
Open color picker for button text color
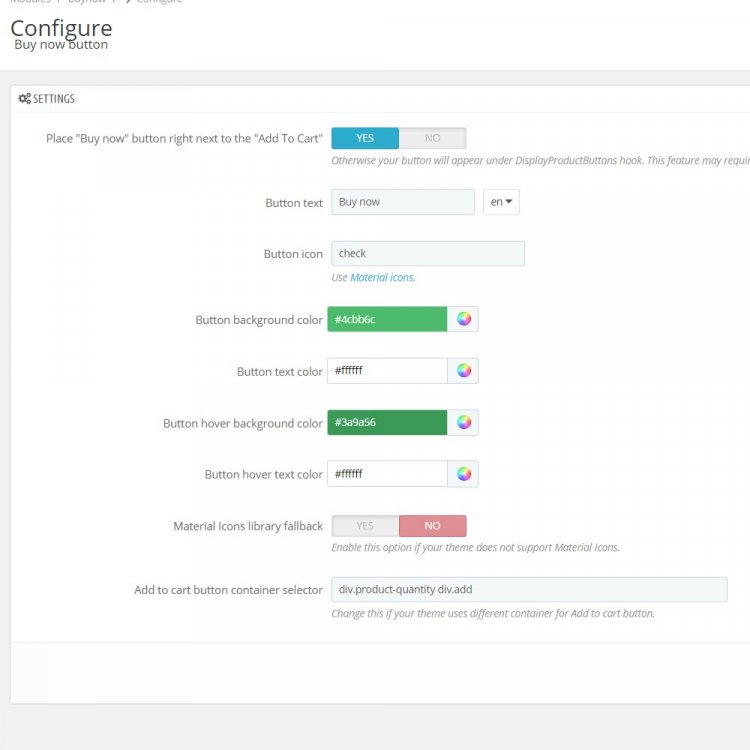tap(464, 371)
